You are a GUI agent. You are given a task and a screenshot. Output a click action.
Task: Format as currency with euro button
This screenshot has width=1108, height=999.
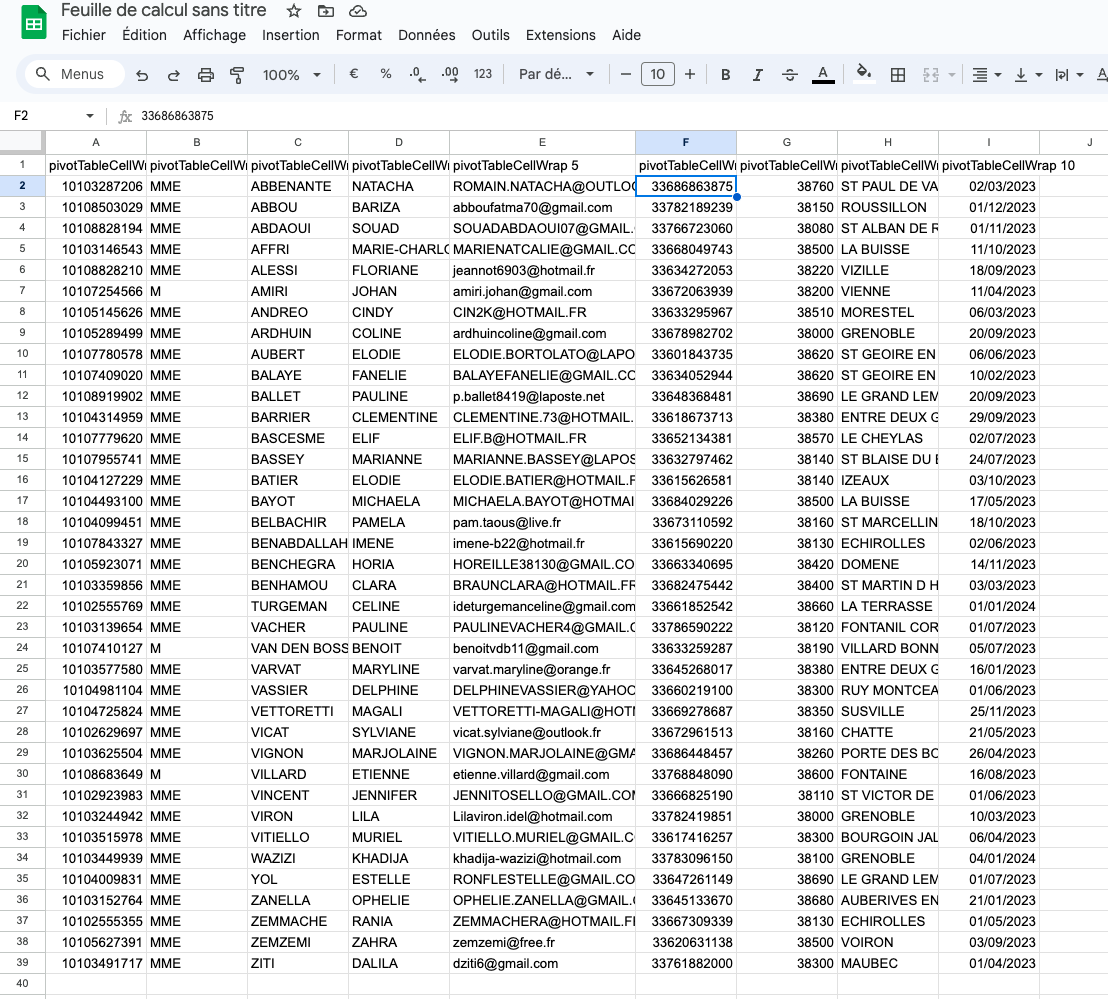pyautogui.click(x=354, y=75)
